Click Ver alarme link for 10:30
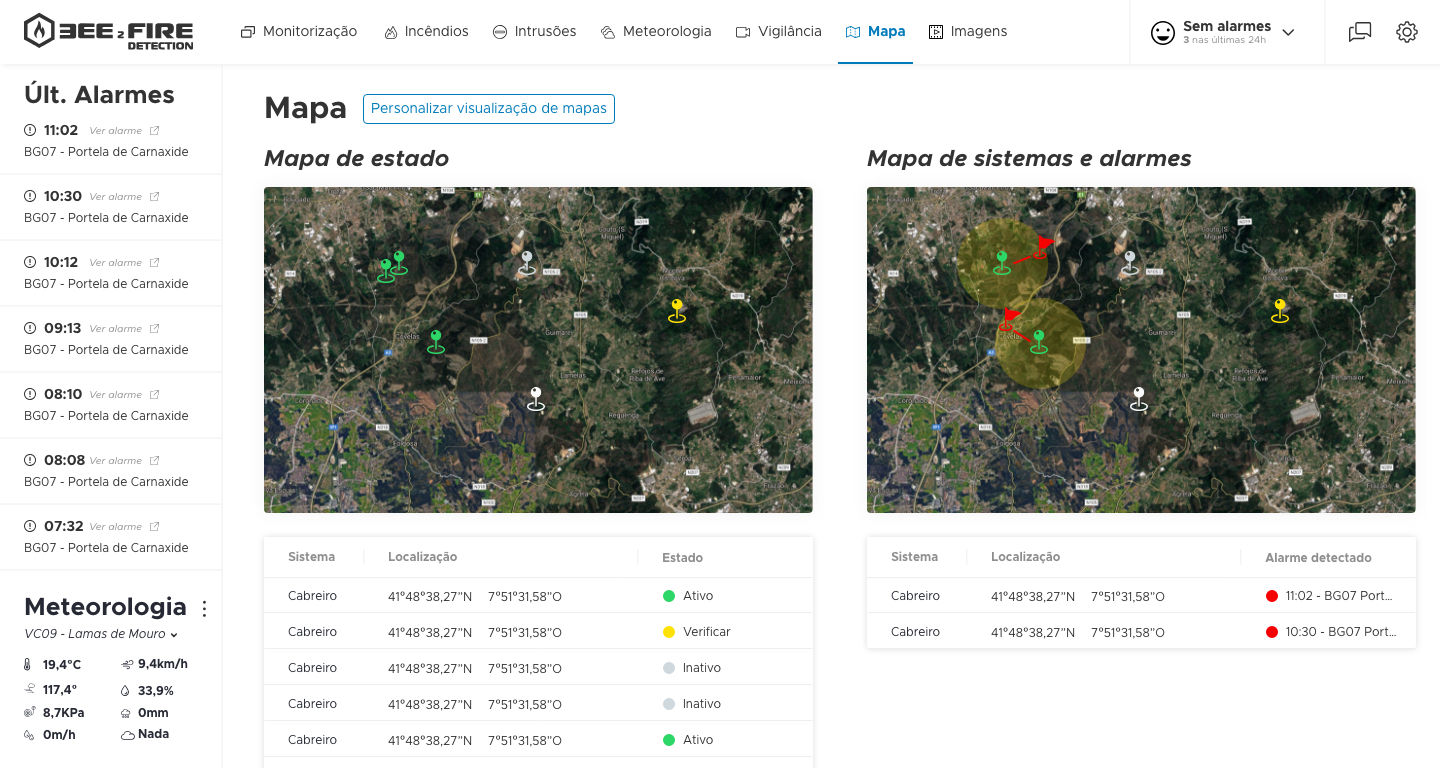Image resolution: width=1440 pixels, height=768 pixels. 116,197
